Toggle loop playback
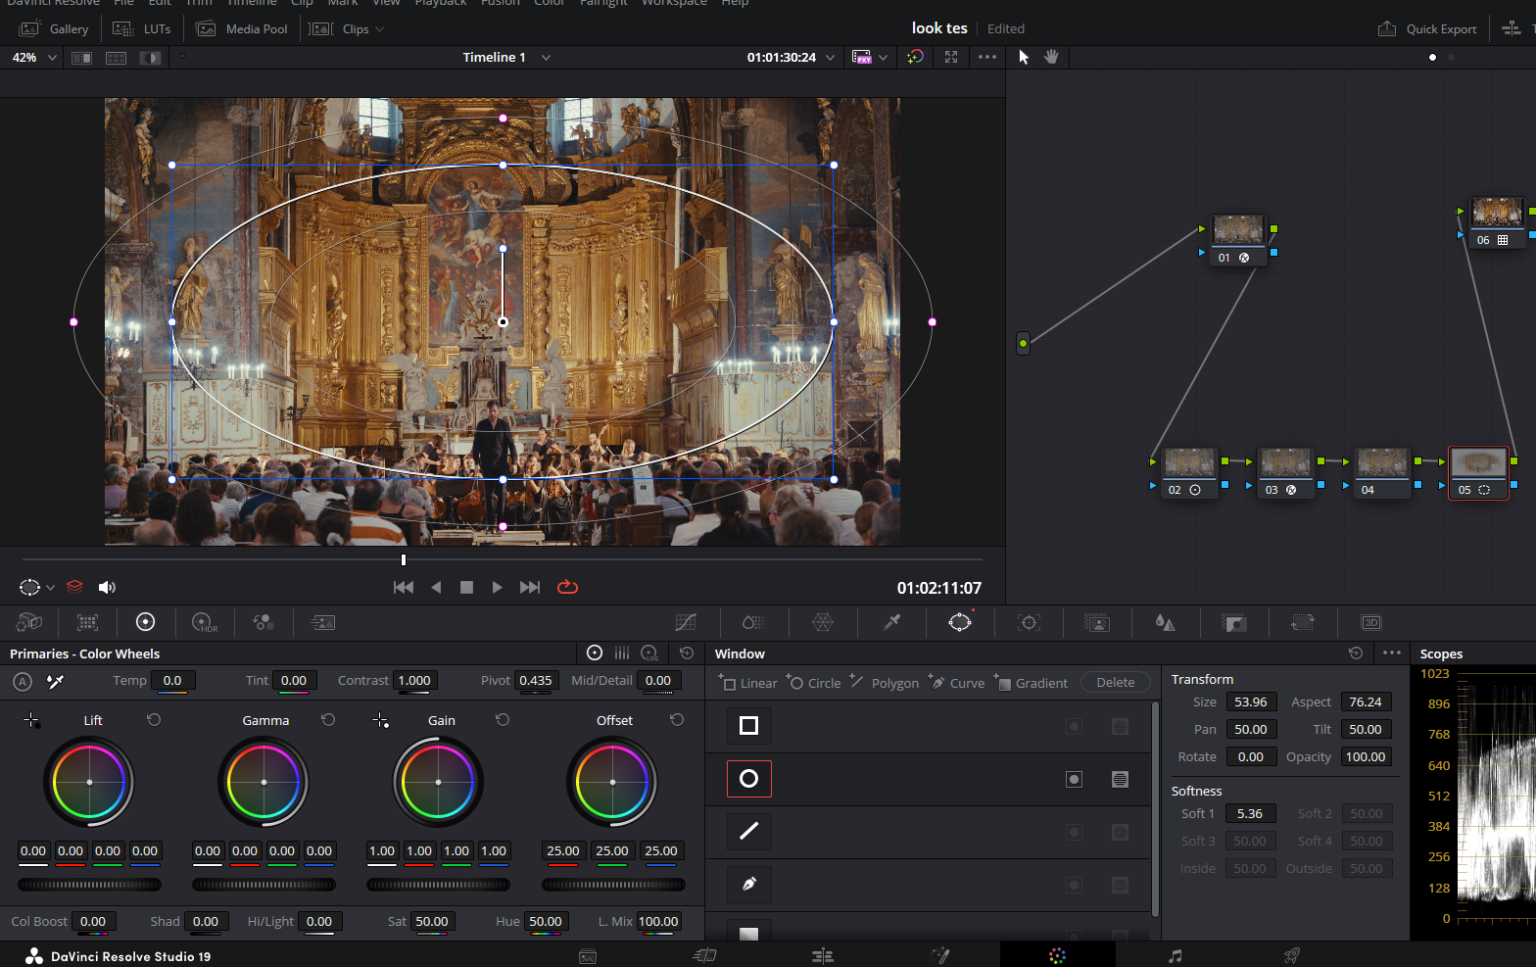Viewport: 1536px width, 967px height. coord(567,587)
